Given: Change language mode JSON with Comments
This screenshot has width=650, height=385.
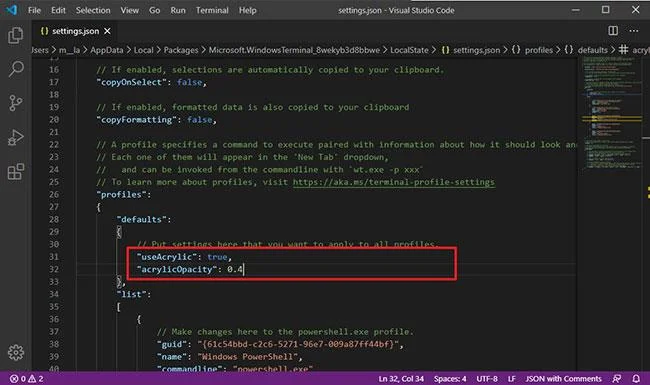Looking at the screenshot, I should click(x=563, y=379).
